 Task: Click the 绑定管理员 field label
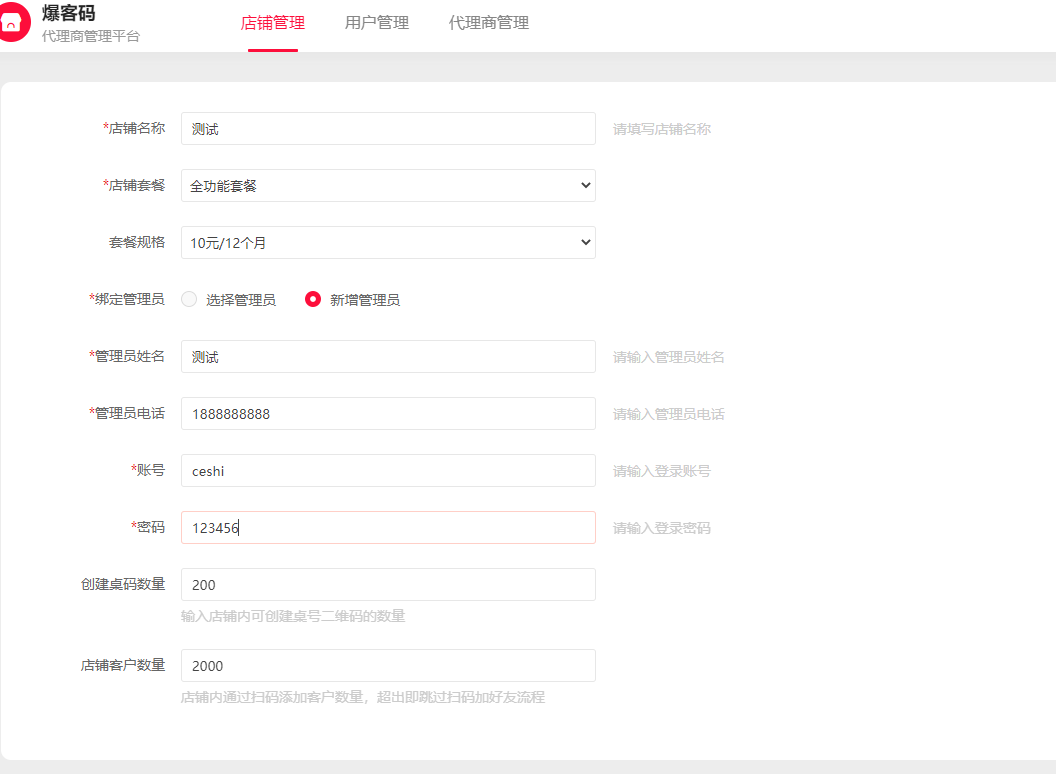pyautogui.click(x=129, y=299)
